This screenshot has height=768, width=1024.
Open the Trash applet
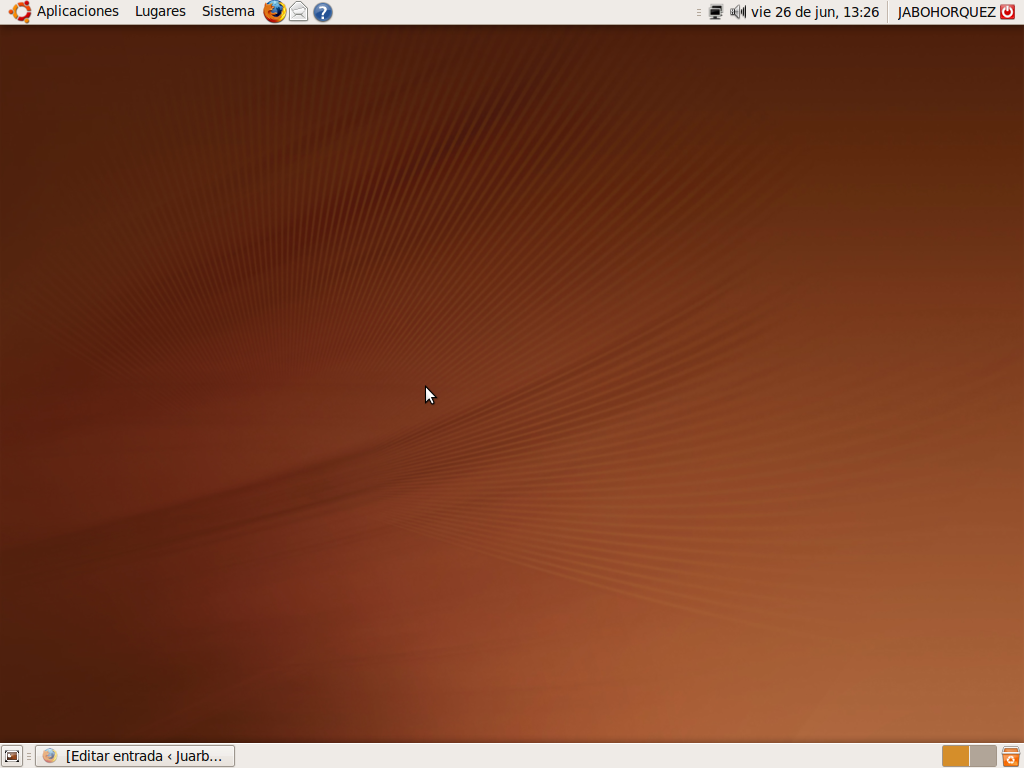[x=1011, y=756]
